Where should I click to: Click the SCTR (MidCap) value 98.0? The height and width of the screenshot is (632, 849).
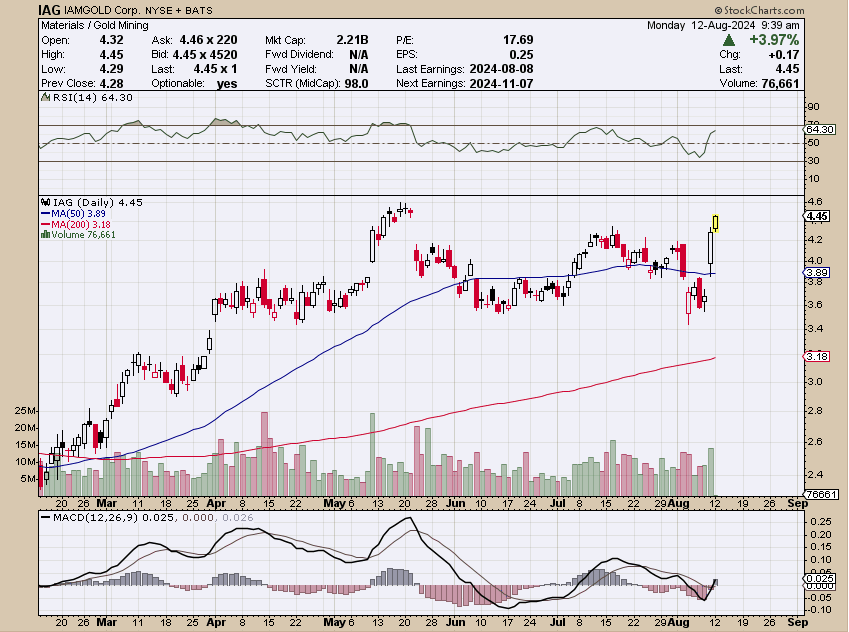coord(357,83)
